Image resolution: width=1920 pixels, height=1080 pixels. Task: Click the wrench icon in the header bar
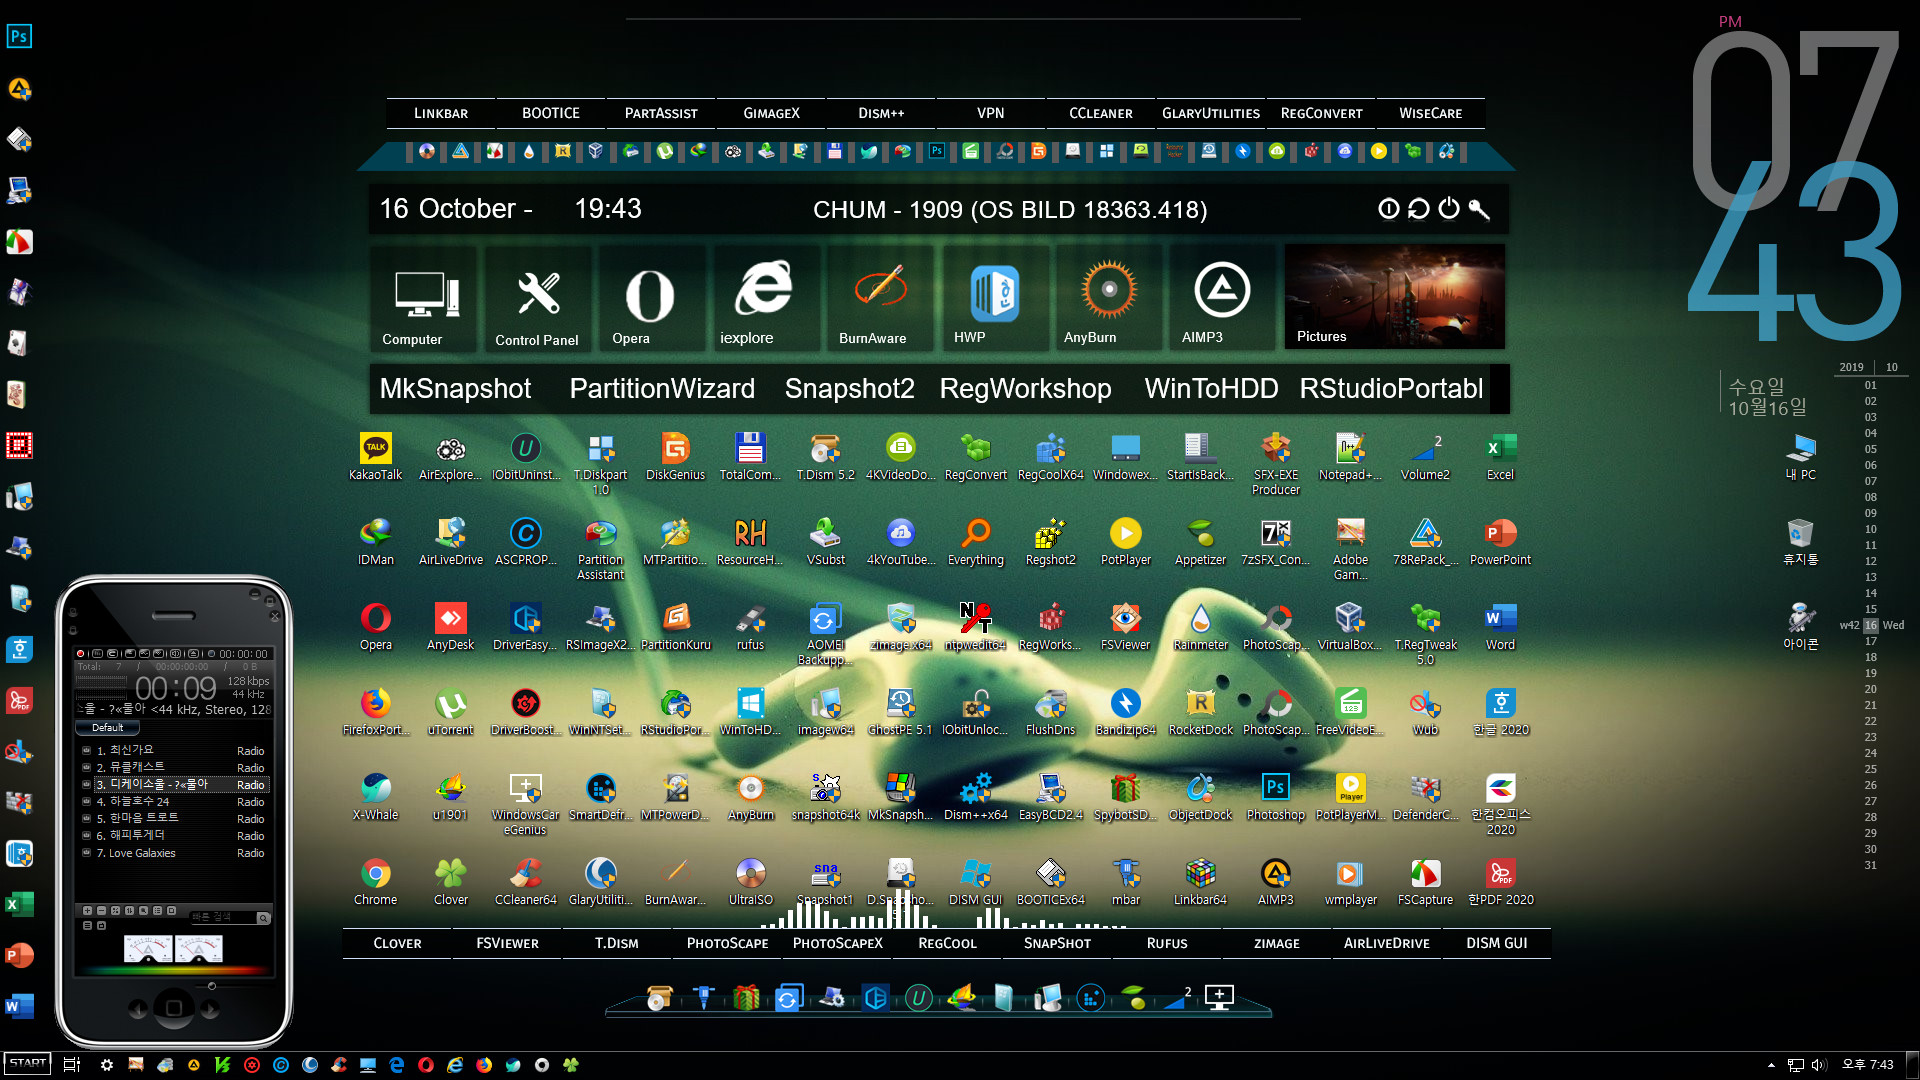[x=1479, y=209]
